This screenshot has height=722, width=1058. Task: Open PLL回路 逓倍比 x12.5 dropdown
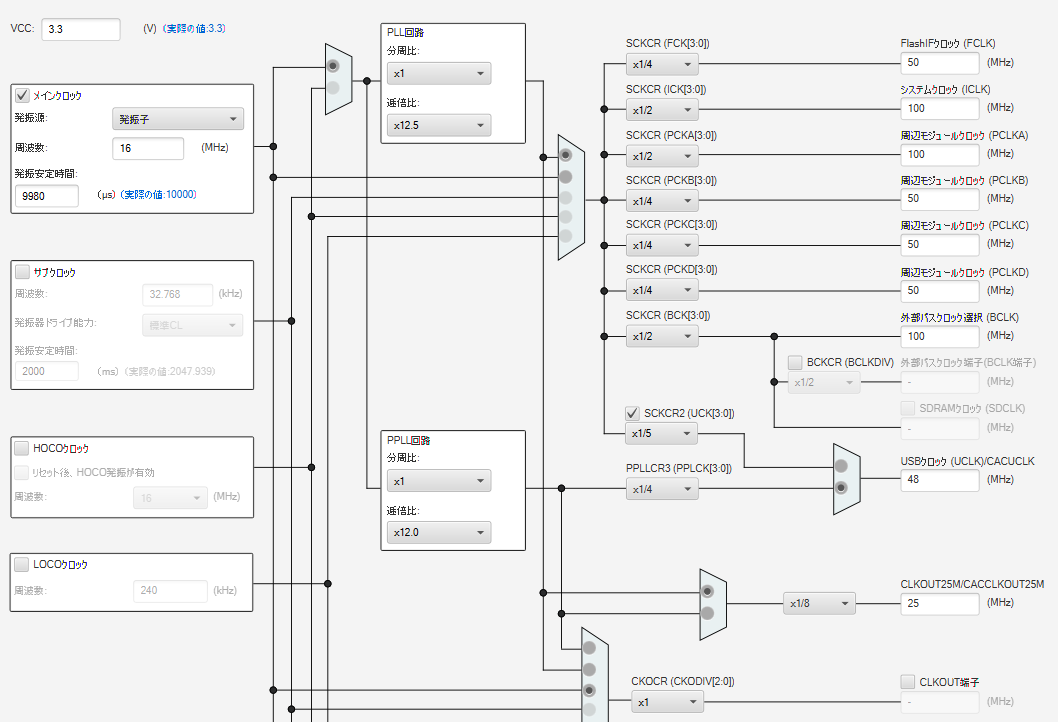[439, 126]
